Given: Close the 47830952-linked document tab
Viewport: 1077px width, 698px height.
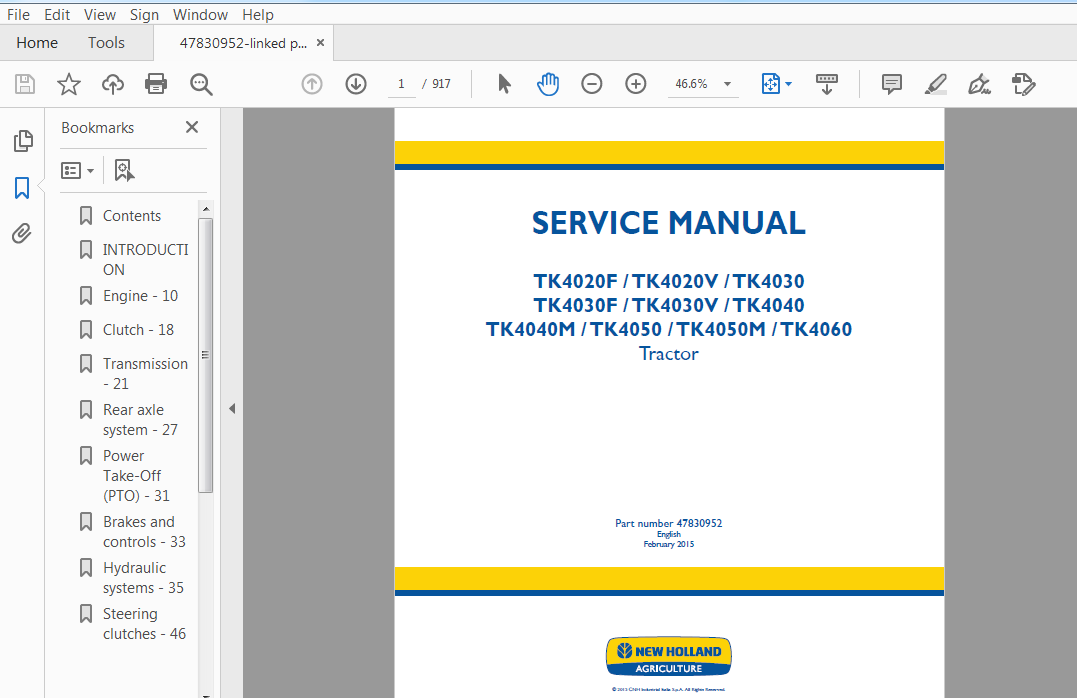Looking at the screenshot, I should [320, 43].
